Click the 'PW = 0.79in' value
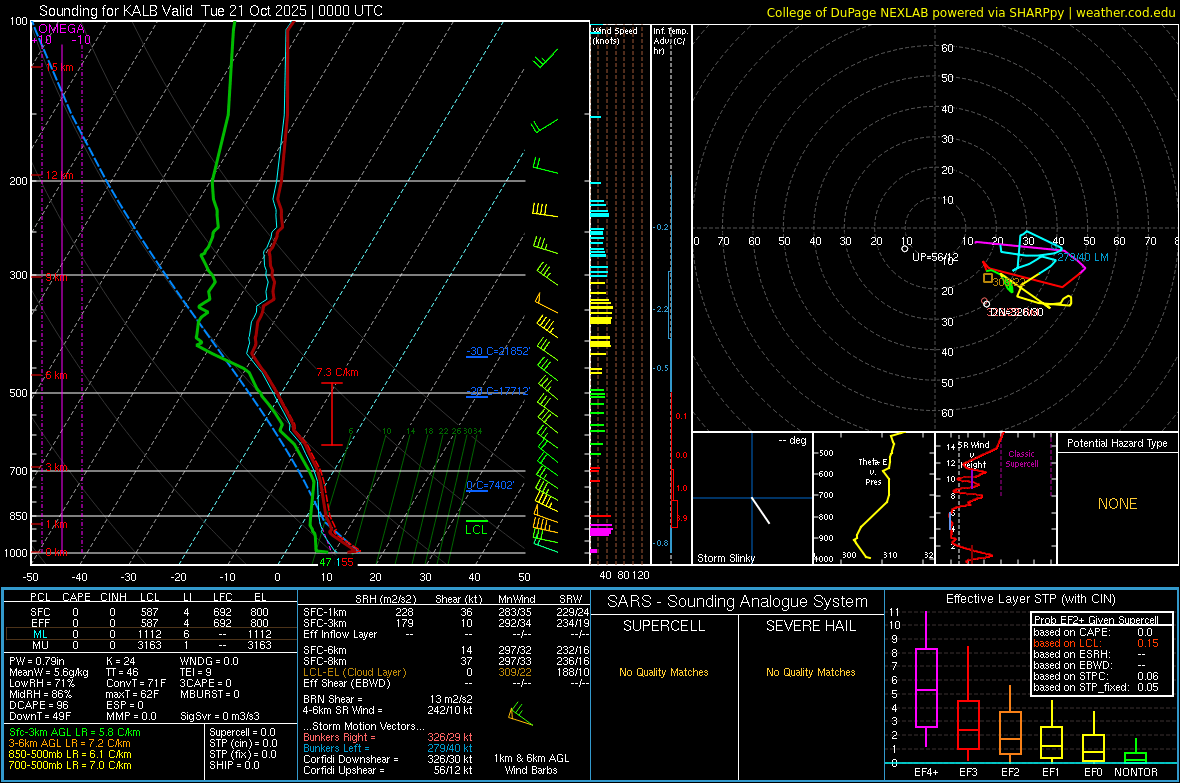The width and height of the screenshot is (1180, 783). (41, 661)
